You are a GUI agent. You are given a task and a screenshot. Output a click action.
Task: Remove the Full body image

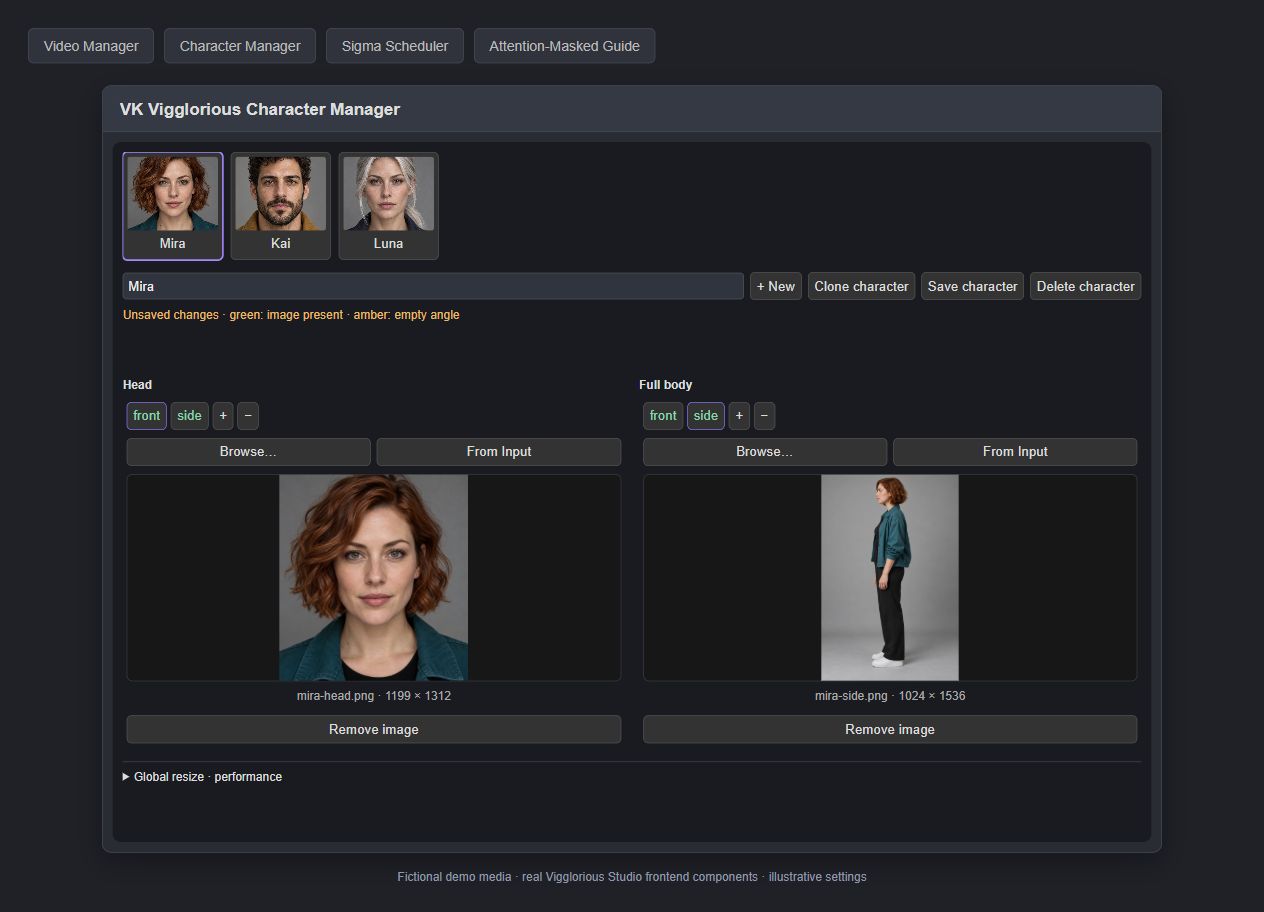coord(890,729)
